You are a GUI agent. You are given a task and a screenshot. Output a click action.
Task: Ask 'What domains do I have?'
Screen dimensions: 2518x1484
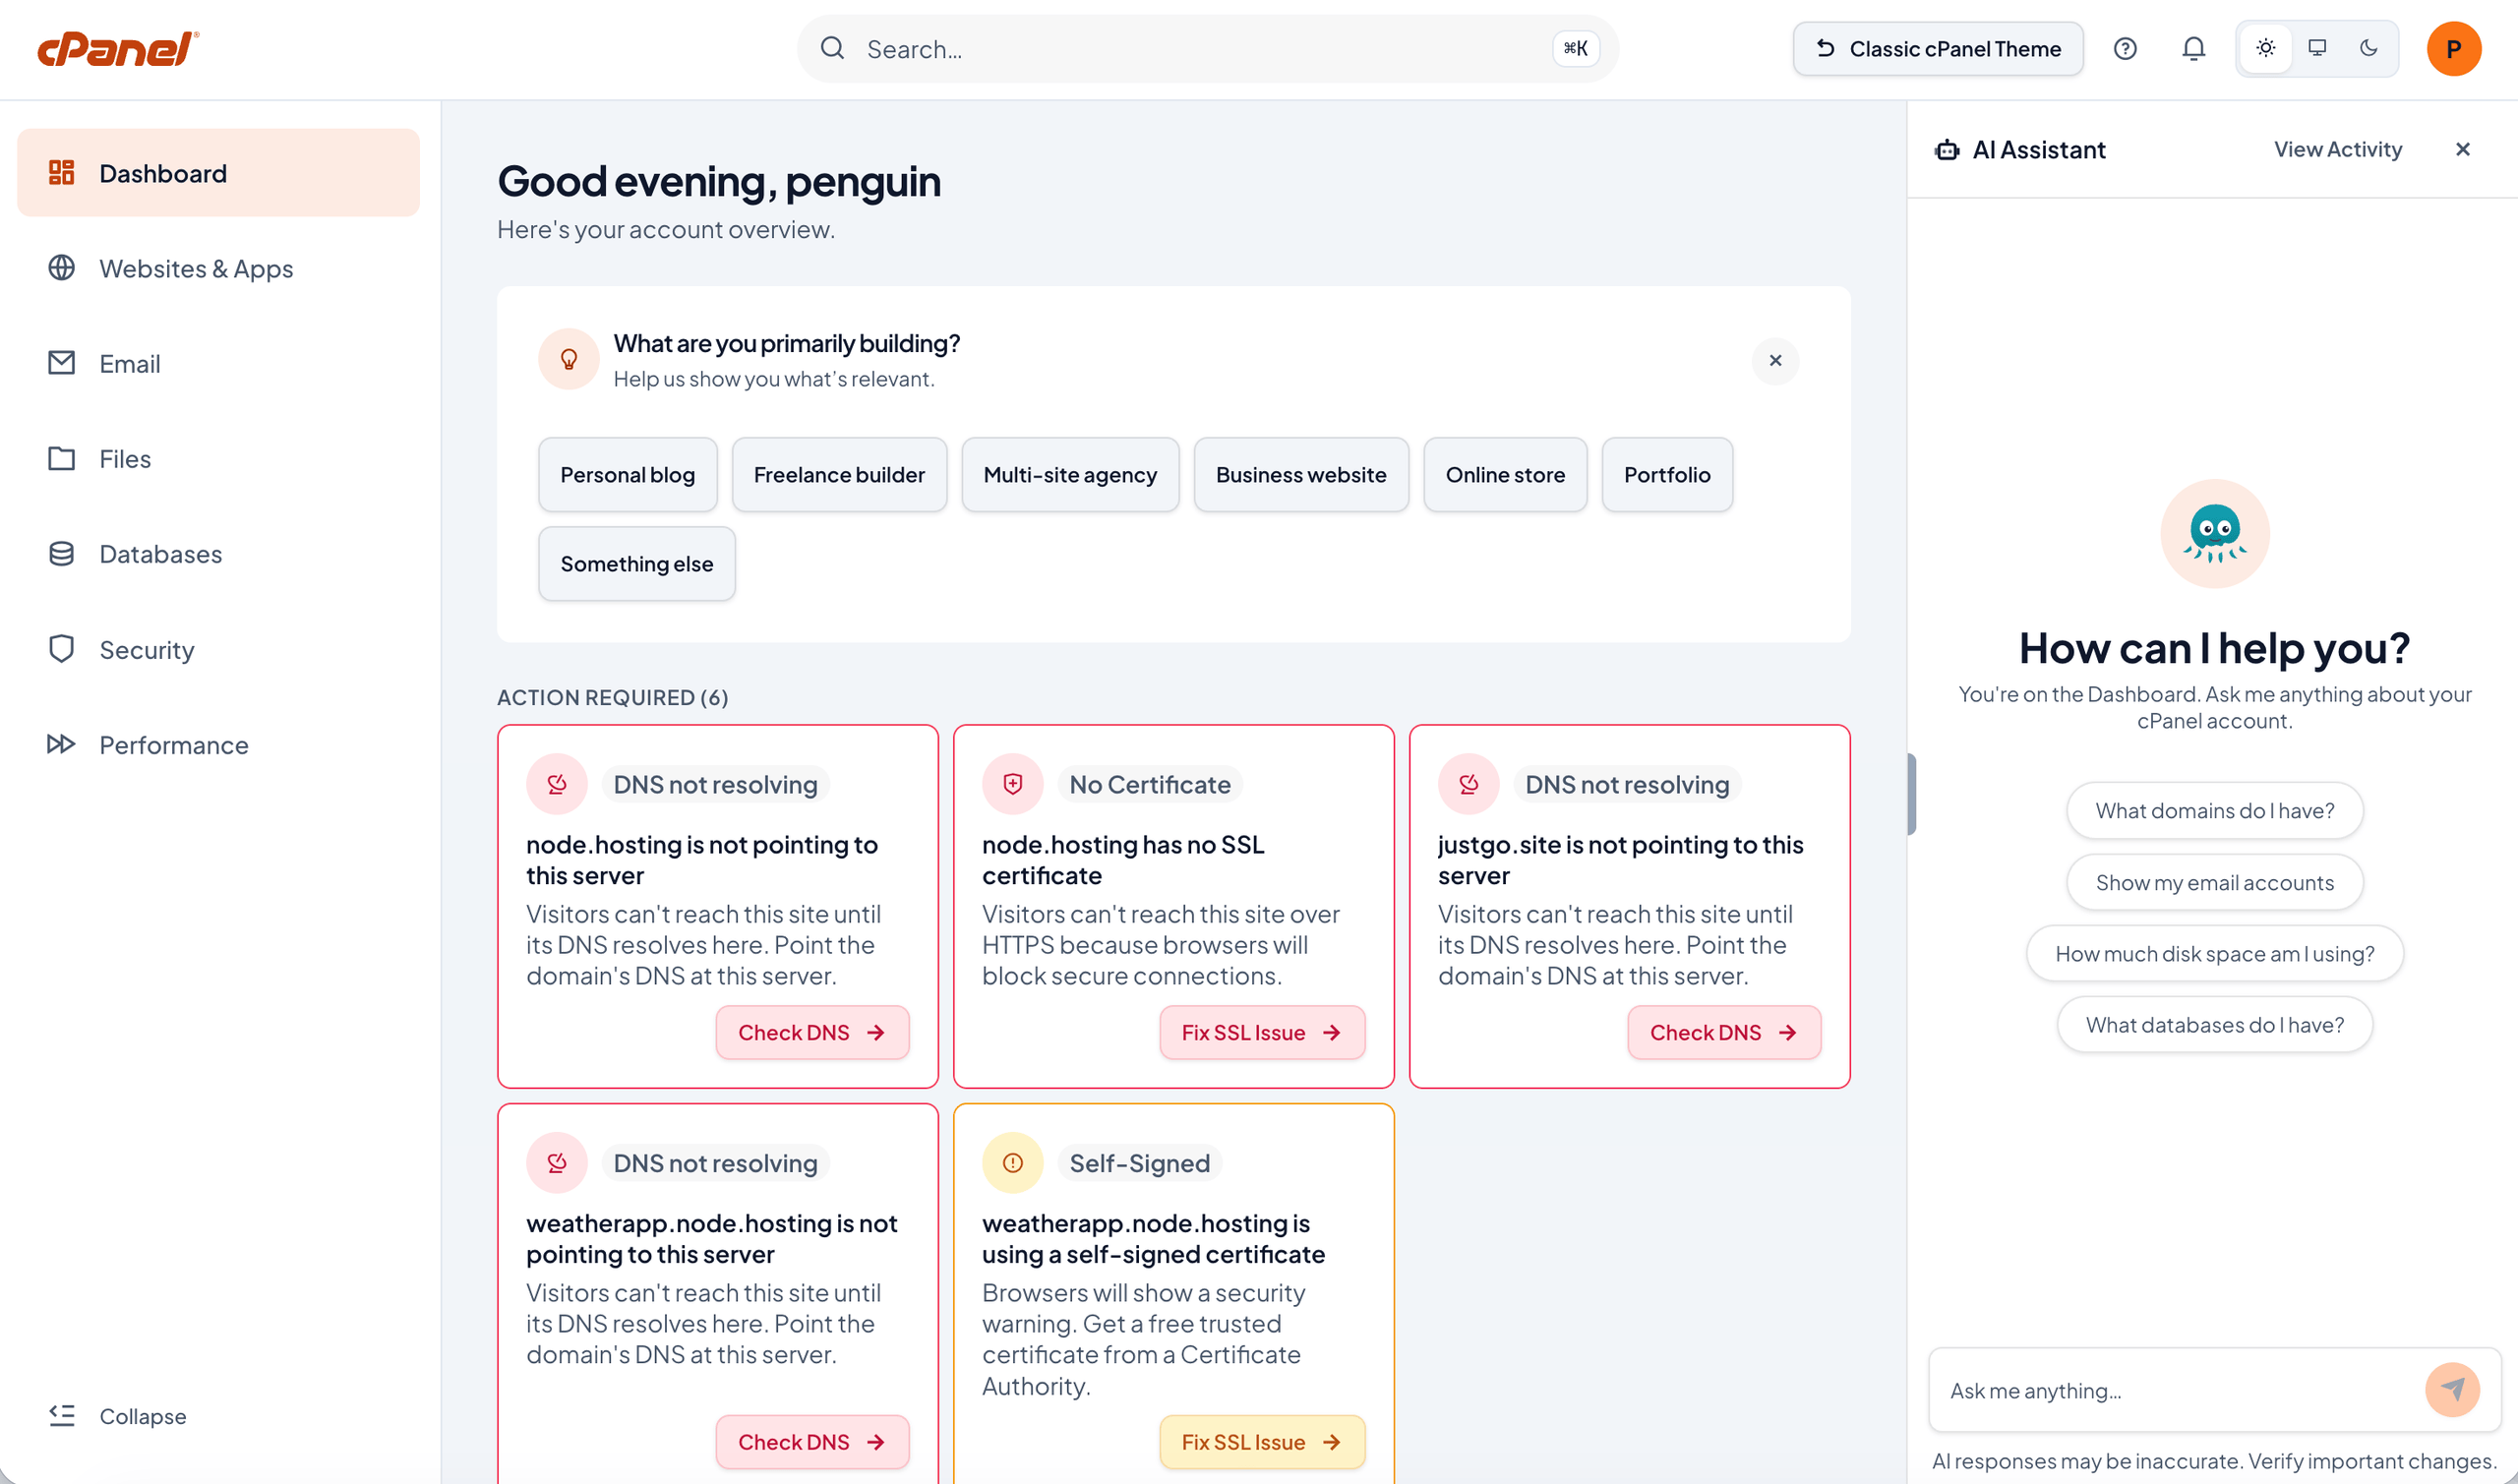[x=2214, y=810]
